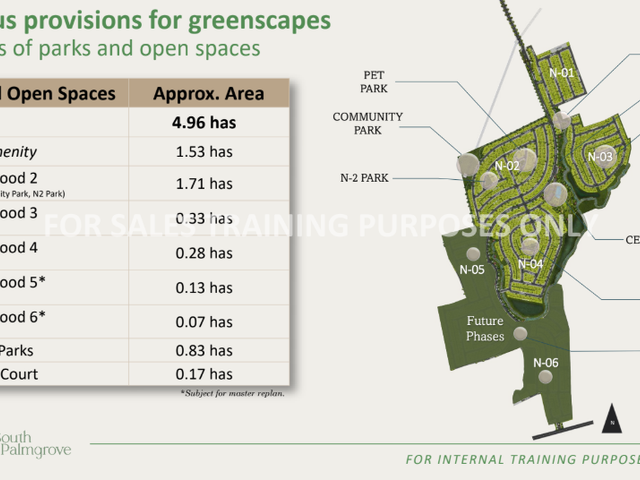Viewport: 640px width, 480px height.
Task: Click the N-2 Park circle marker
Action: click(x=489, y=180)
